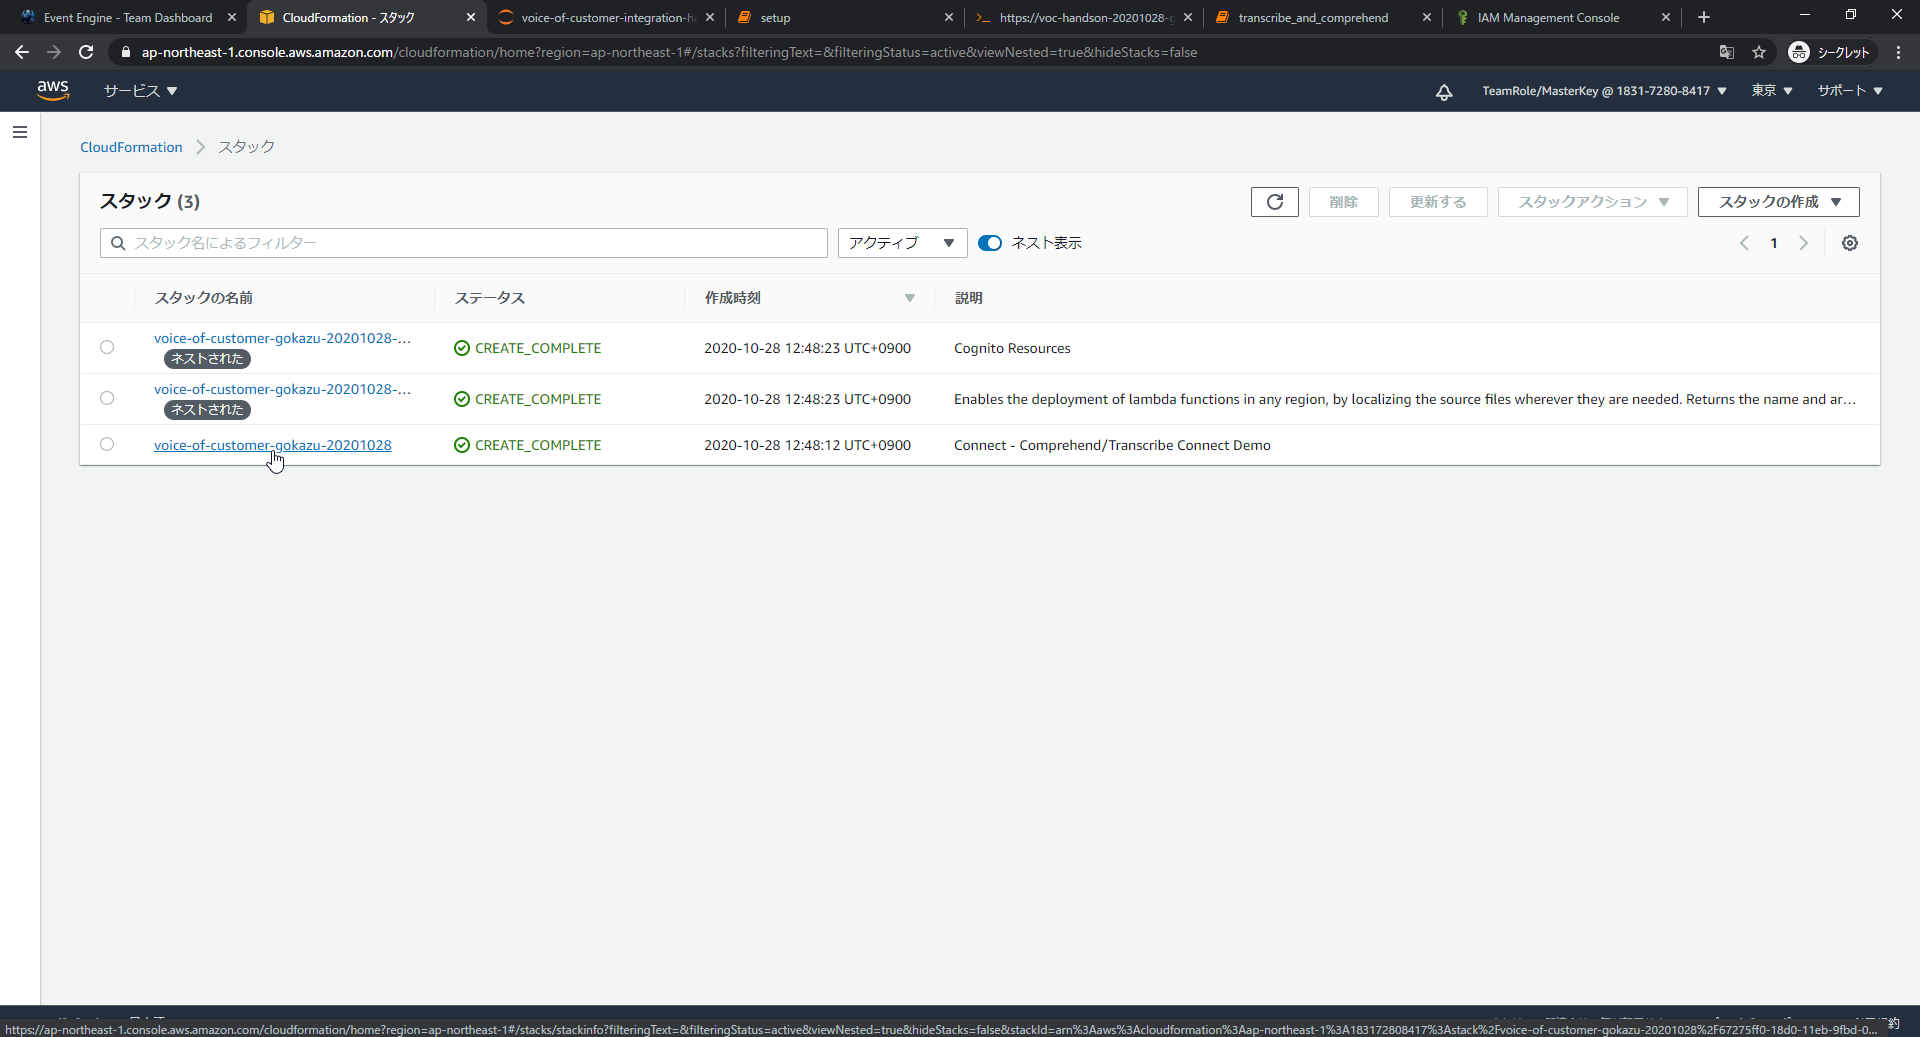The height and width of the screenshot is (1037, 1920).
Task: Open table preferences gear icon
Action: click(x=1850, y=243)
